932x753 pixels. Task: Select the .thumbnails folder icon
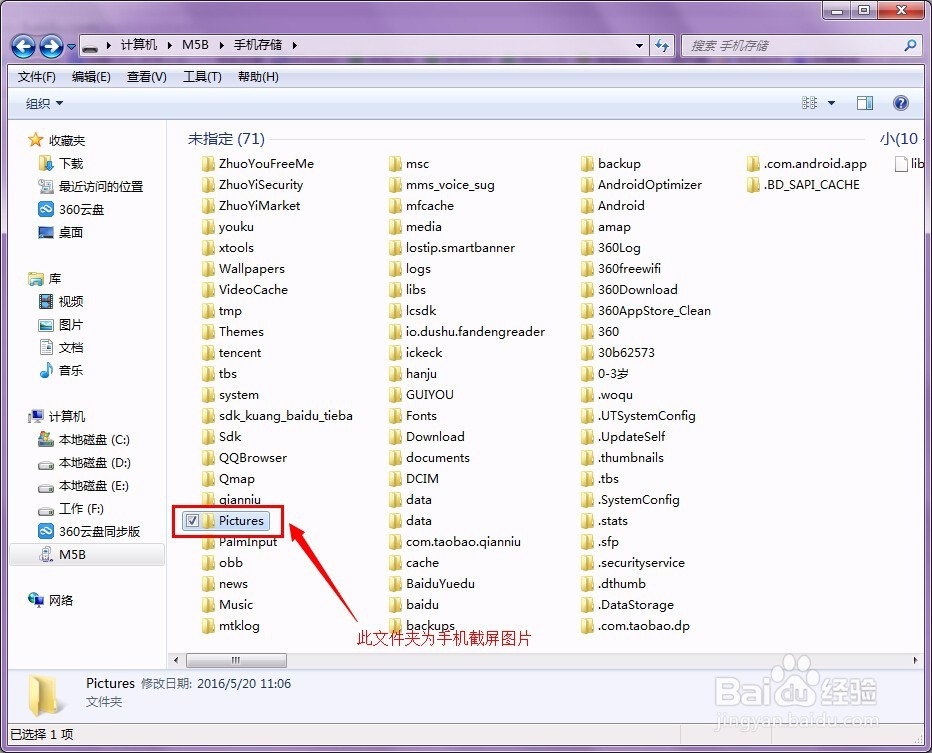point(587,458)
